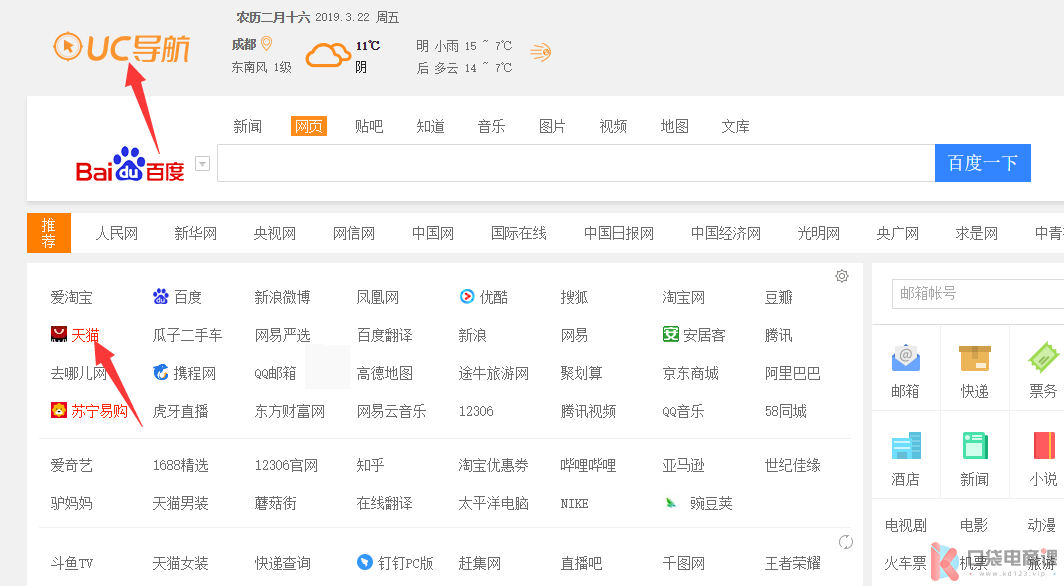Open the settings gear in links panel
Image resolution: width=1064 pixels, height=586 pixels.
pyautogui.click(x=842, y=276)
